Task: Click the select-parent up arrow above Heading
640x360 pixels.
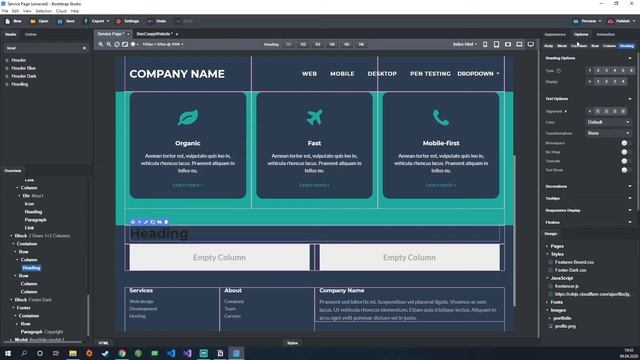Action: [x=139, y=222]
